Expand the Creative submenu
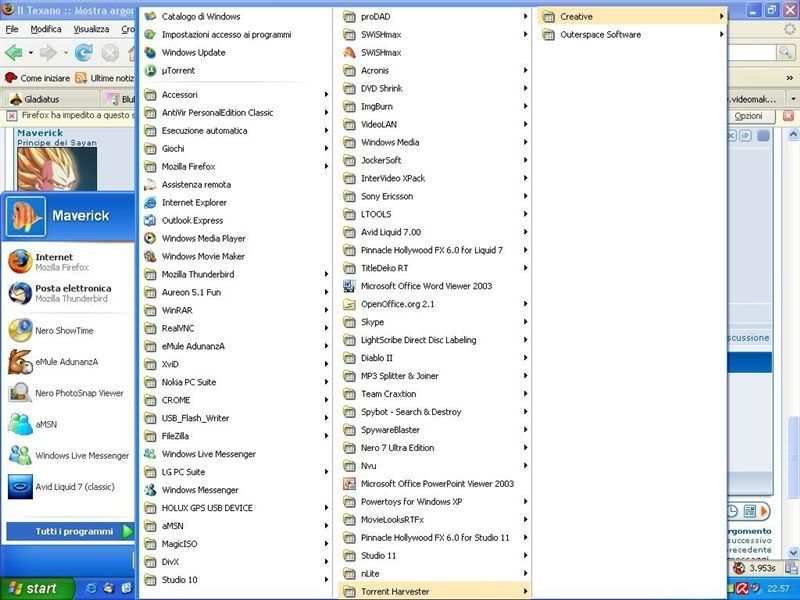 click(632, 16)
